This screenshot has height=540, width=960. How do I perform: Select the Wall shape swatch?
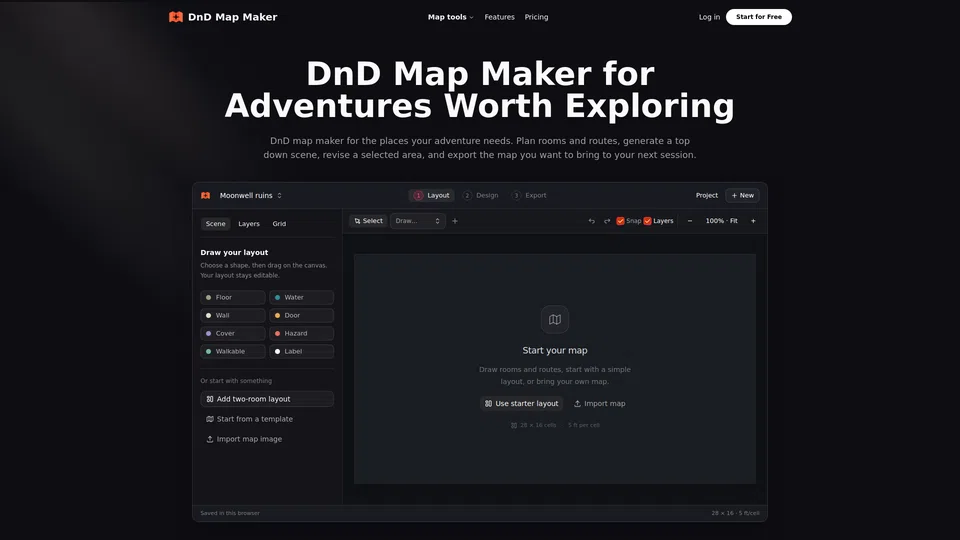233,315
